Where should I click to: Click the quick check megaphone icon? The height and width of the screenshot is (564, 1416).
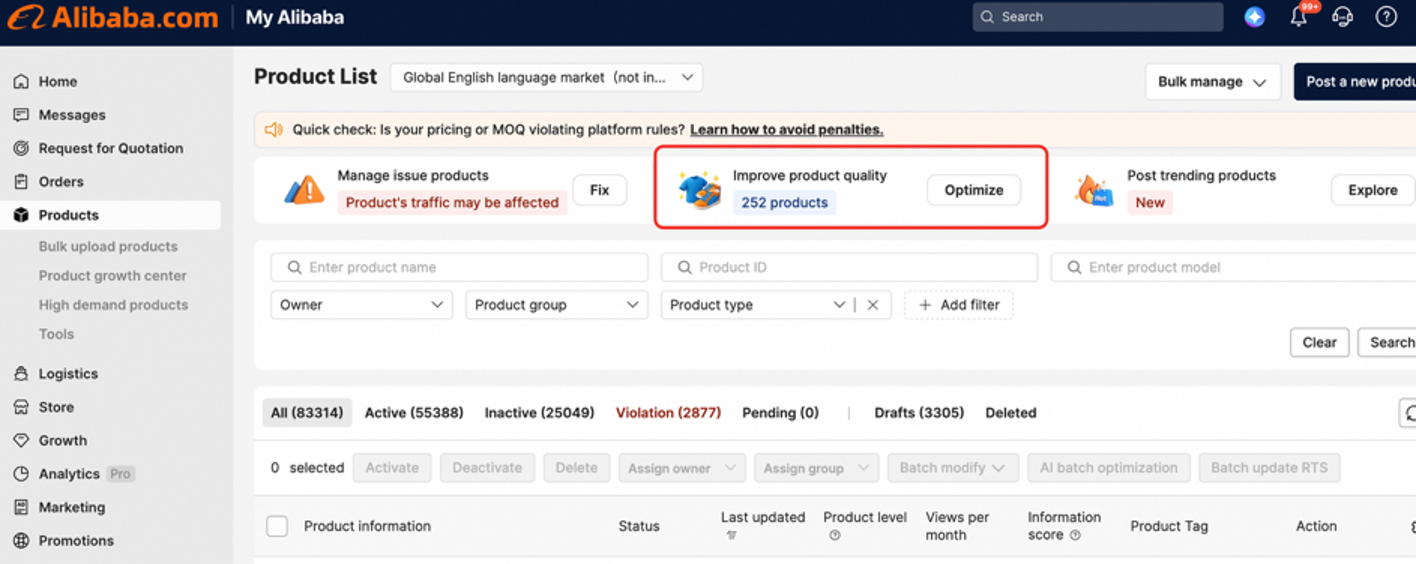point(273,130)
